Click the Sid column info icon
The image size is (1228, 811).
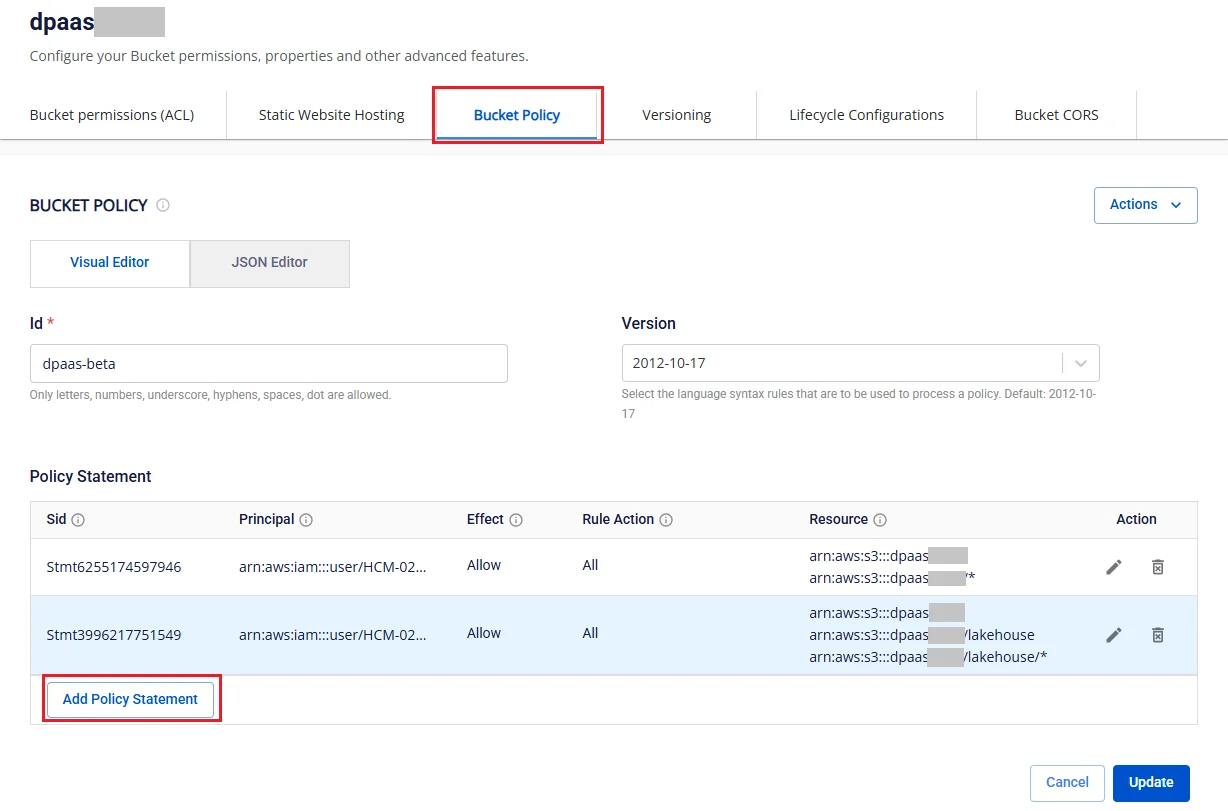pos(78,520)
